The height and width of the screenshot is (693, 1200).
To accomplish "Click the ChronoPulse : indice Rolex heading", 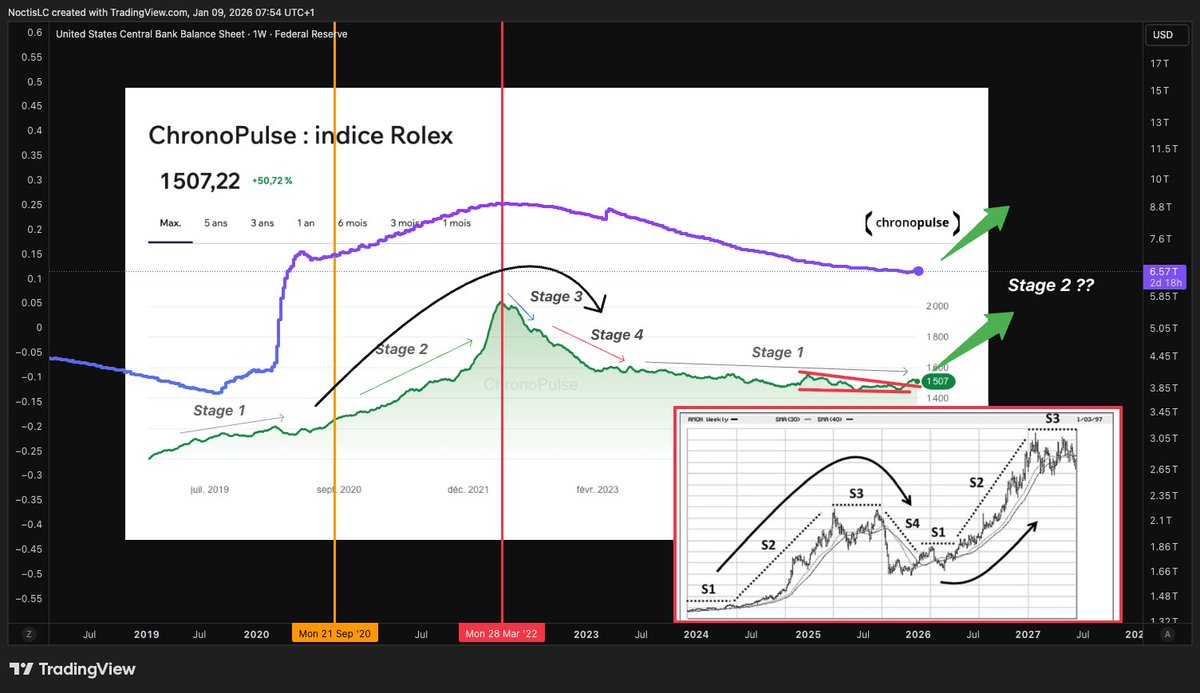I will (300, 135).
